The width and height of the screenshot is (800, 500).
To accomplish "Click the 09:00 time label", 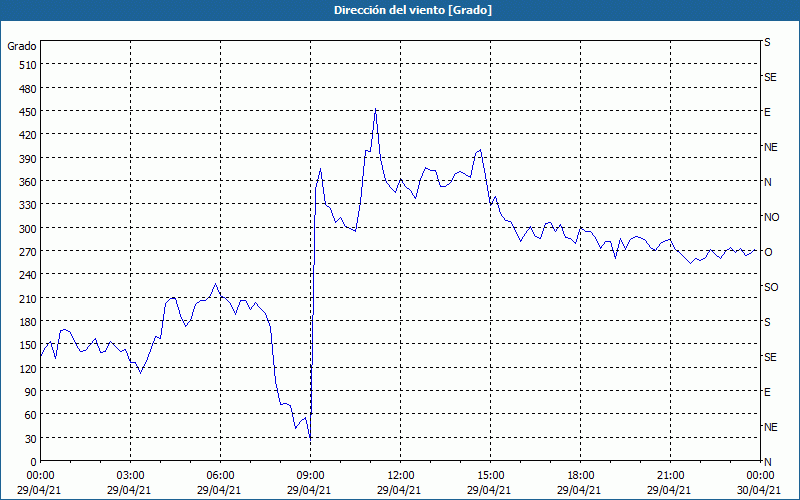I will (310, 476).
